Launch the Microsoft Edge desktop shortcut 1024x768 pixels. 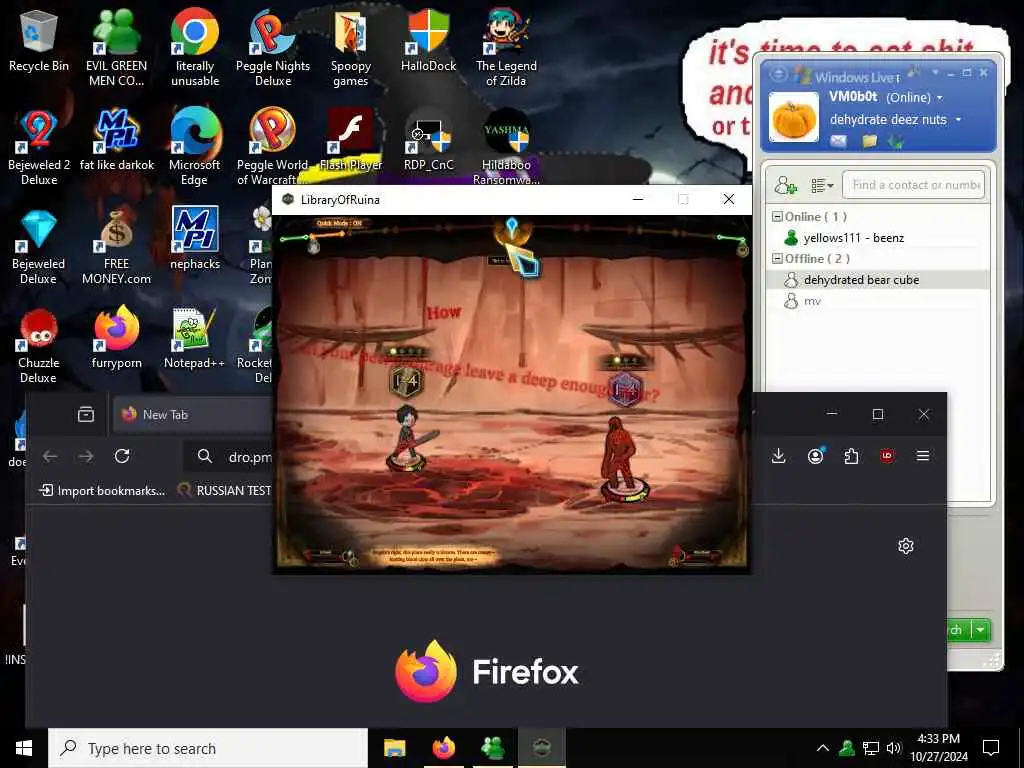(195, 146)
